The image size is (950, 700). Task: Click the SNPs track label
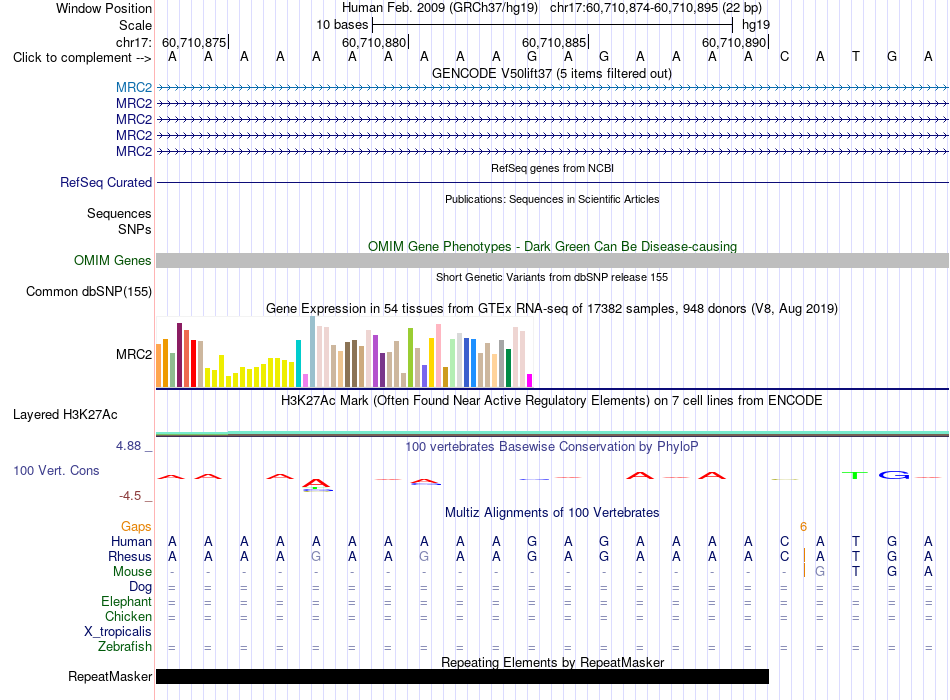pos(135,229)
